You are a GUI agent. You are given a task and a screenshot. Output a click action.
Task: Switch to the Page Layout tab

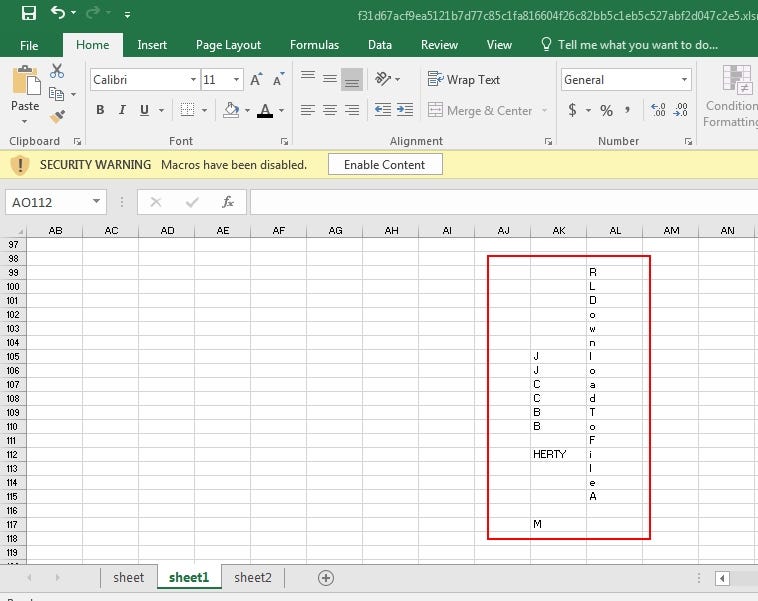click(x=228, y=45)
